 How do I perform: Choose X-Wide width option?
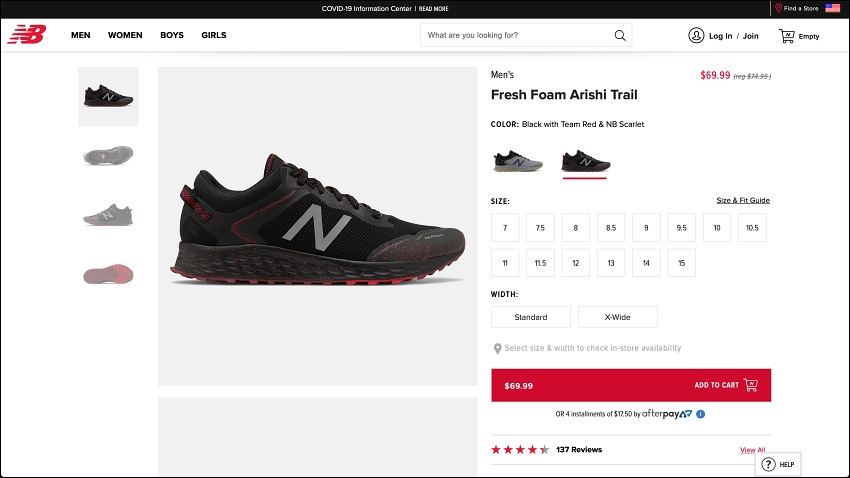click(617, 317)
